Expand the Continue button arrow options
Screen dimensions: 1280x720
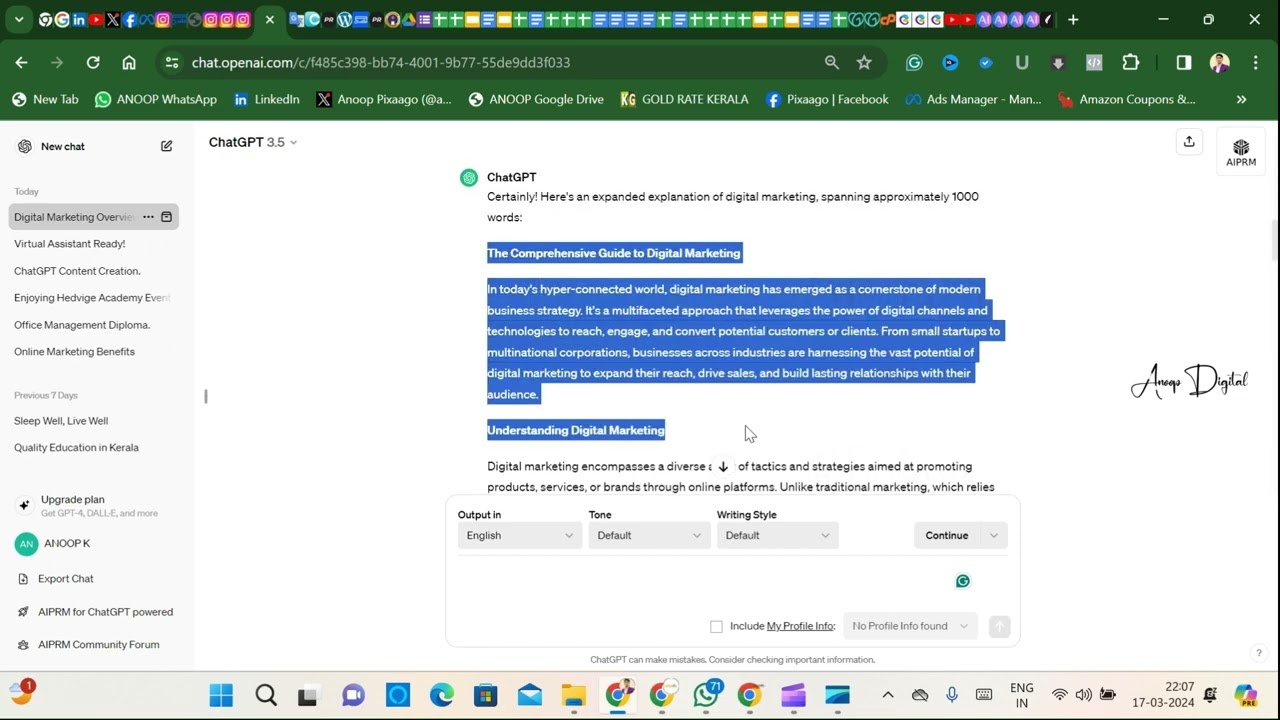click(x=994, y=536)
